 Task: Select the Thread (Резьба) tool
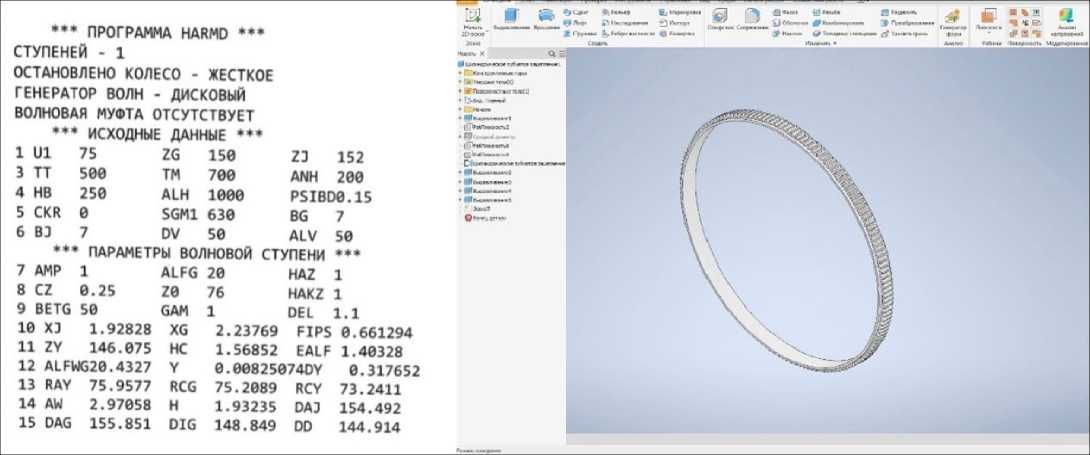click(826, 11)
